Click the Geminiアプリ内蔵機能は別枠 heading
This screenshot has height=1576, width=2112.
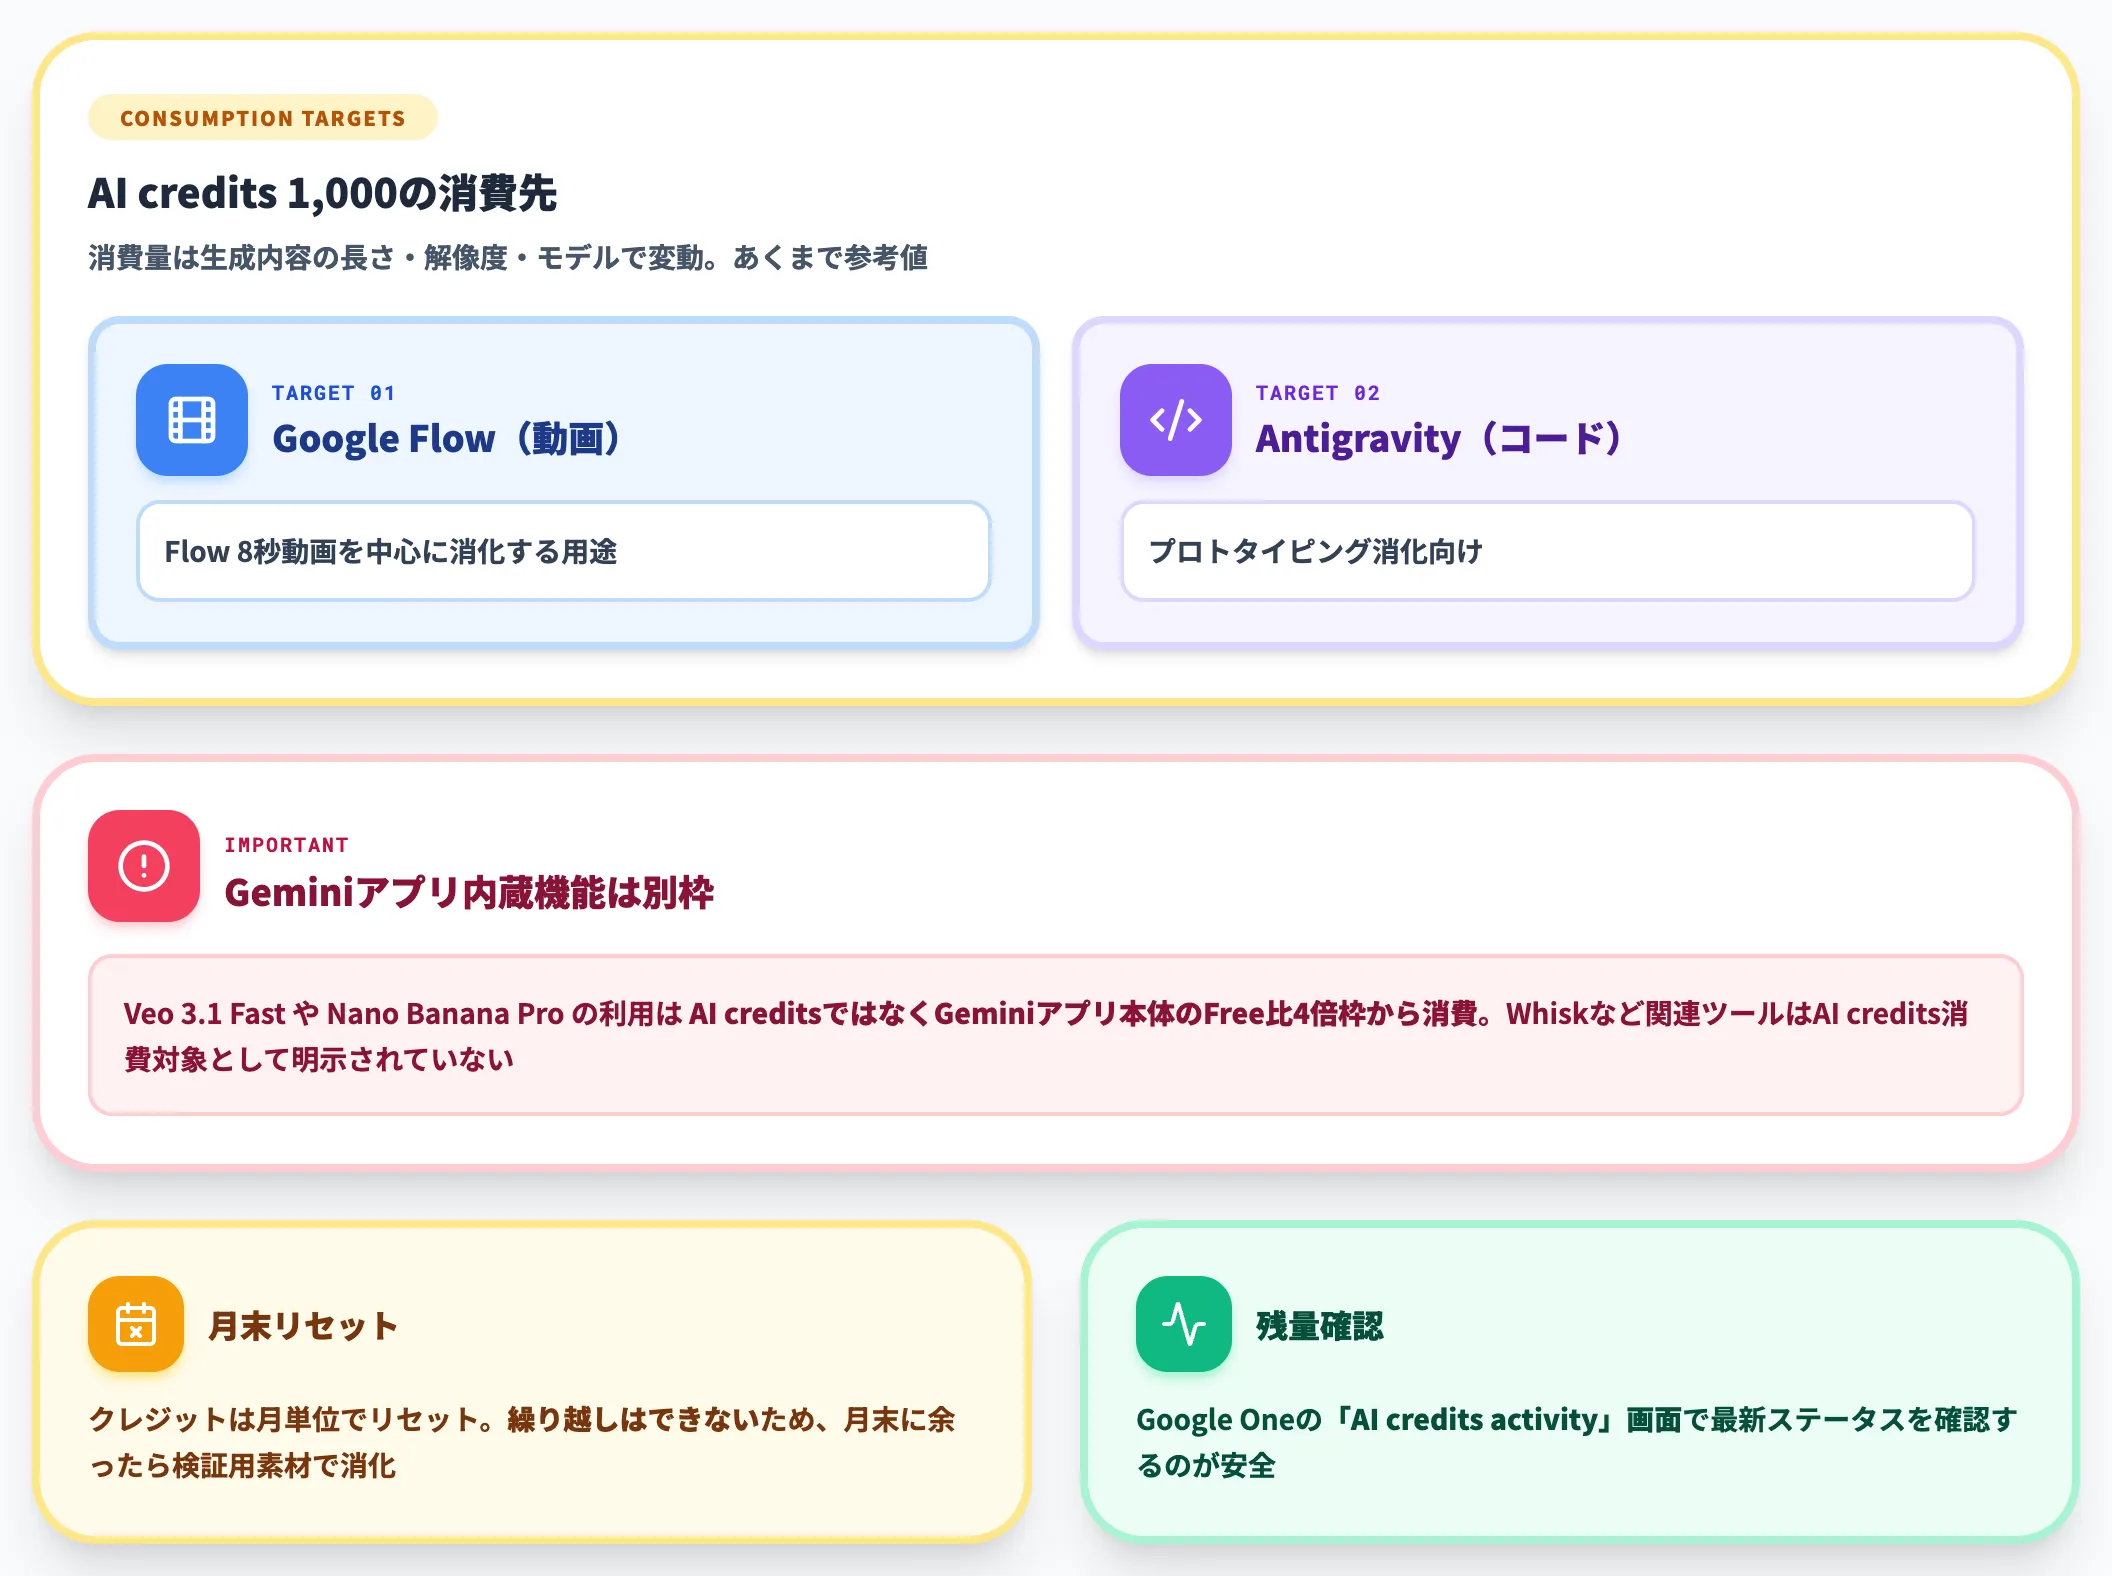click(x=469, y=892)
